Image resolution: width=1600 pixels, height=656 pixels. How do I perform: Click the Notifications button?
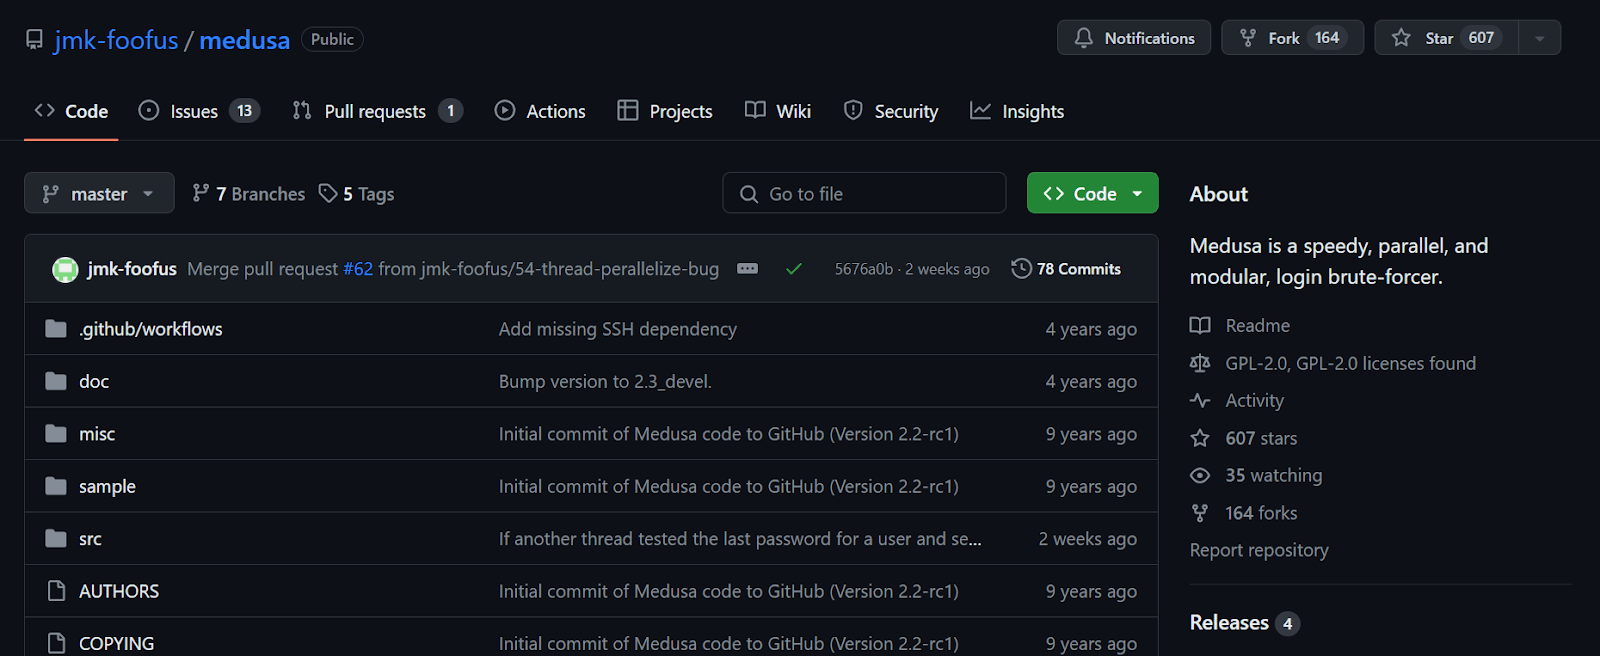(1134, 38)
